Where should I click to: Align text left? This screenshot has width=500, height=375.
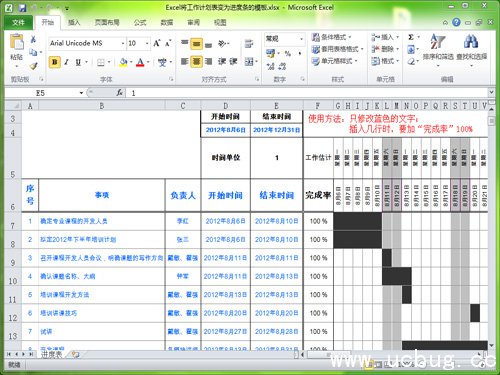[x=184, y=62]
